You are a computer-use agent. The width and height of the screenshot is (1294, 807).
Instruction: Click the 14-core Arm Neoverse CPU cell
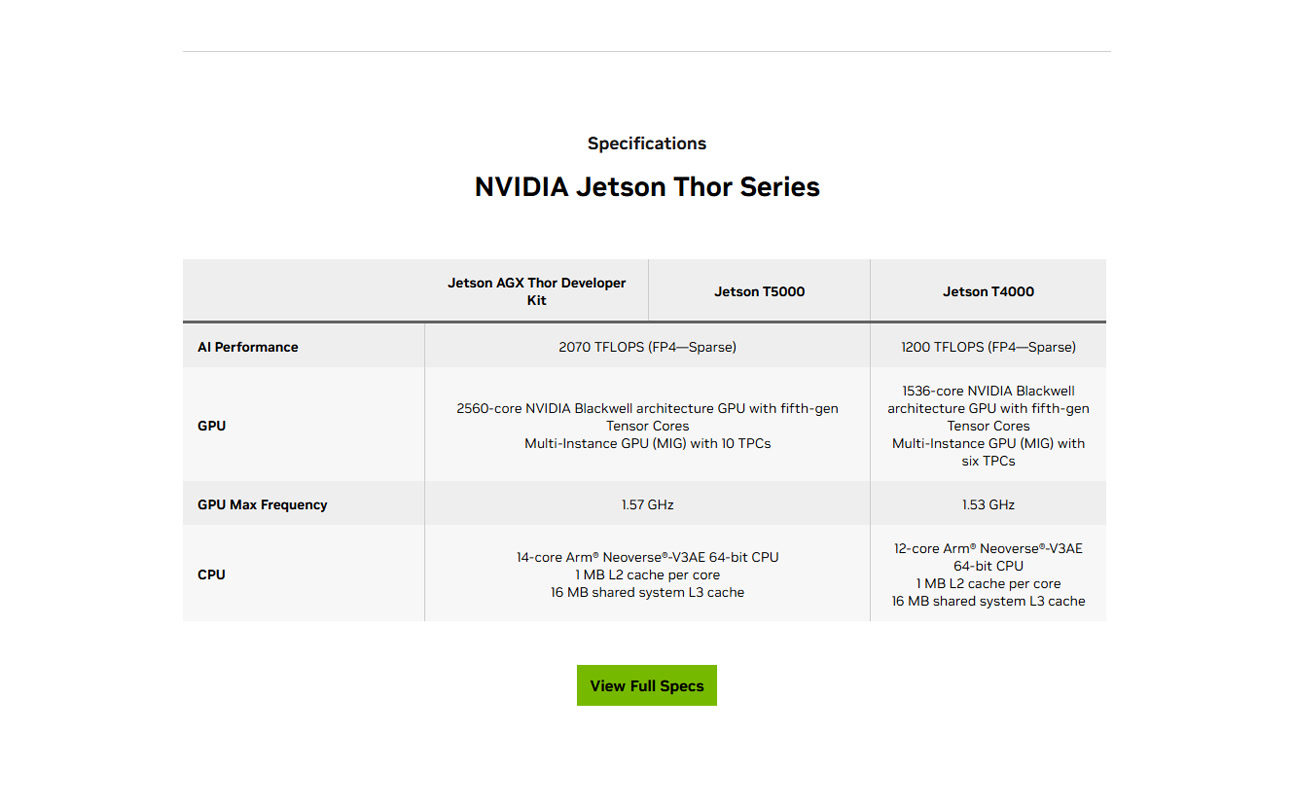point(647,575)
